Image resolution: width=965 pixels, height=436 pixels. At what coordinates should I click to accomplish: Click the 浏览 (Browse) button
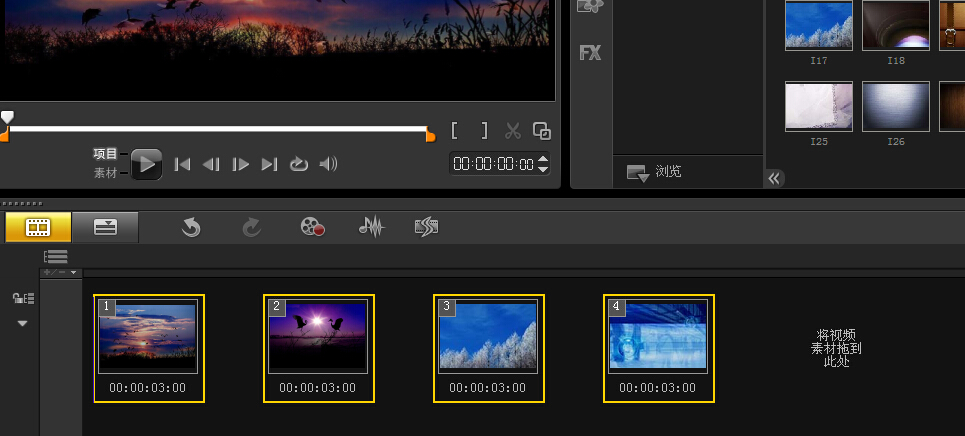(655, 172)
